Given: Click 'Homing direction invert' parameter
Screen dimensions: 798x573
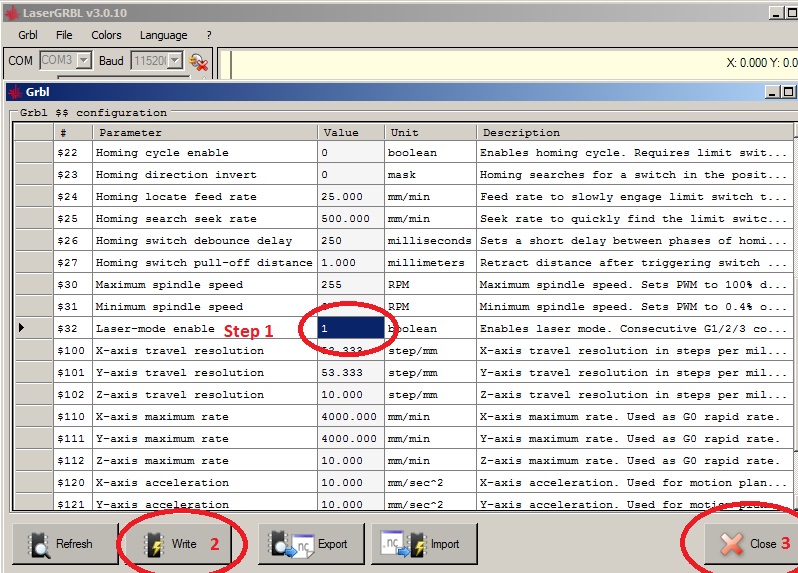Looking at the screenshot, I should (205, 175).
